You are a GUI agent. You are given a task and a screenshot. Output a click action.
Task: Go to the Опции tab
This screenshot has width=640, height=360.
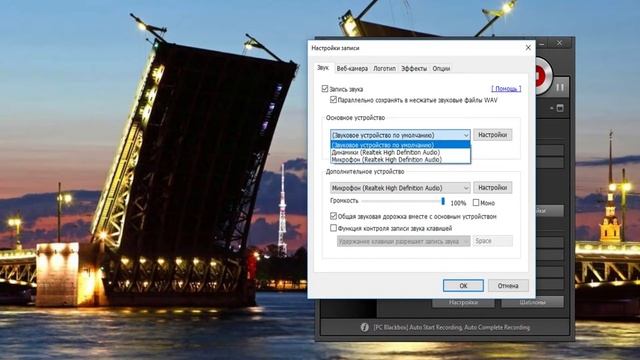(441, 69)
